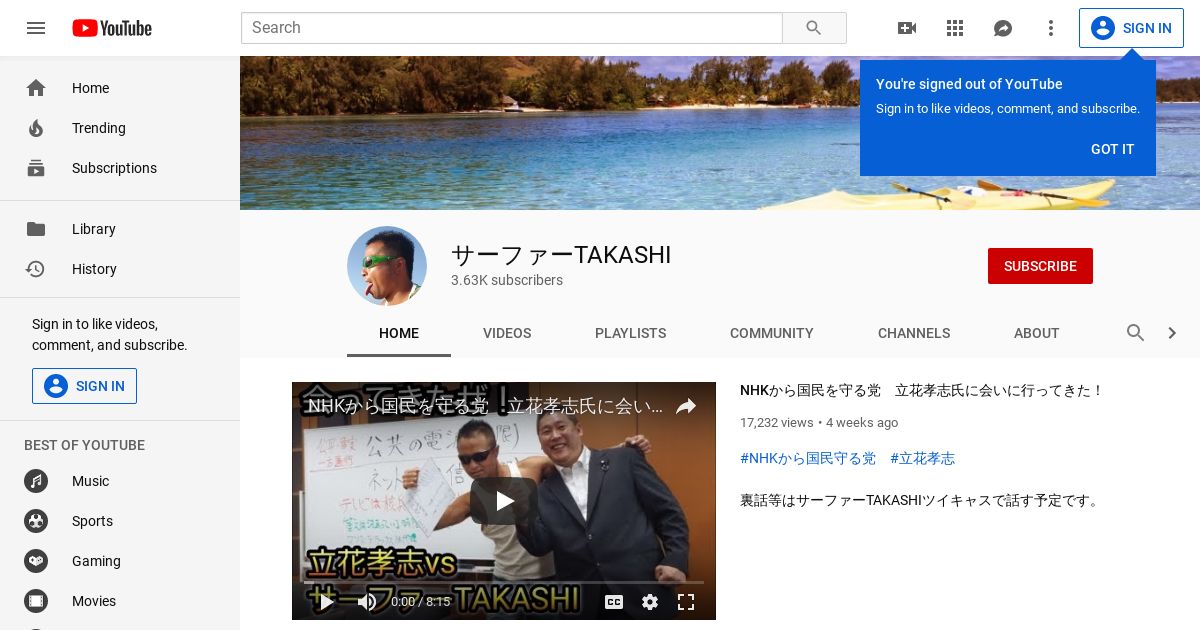Enter full screen mode on player
This screenshot has width=1200, height=630.
point(686,602)
